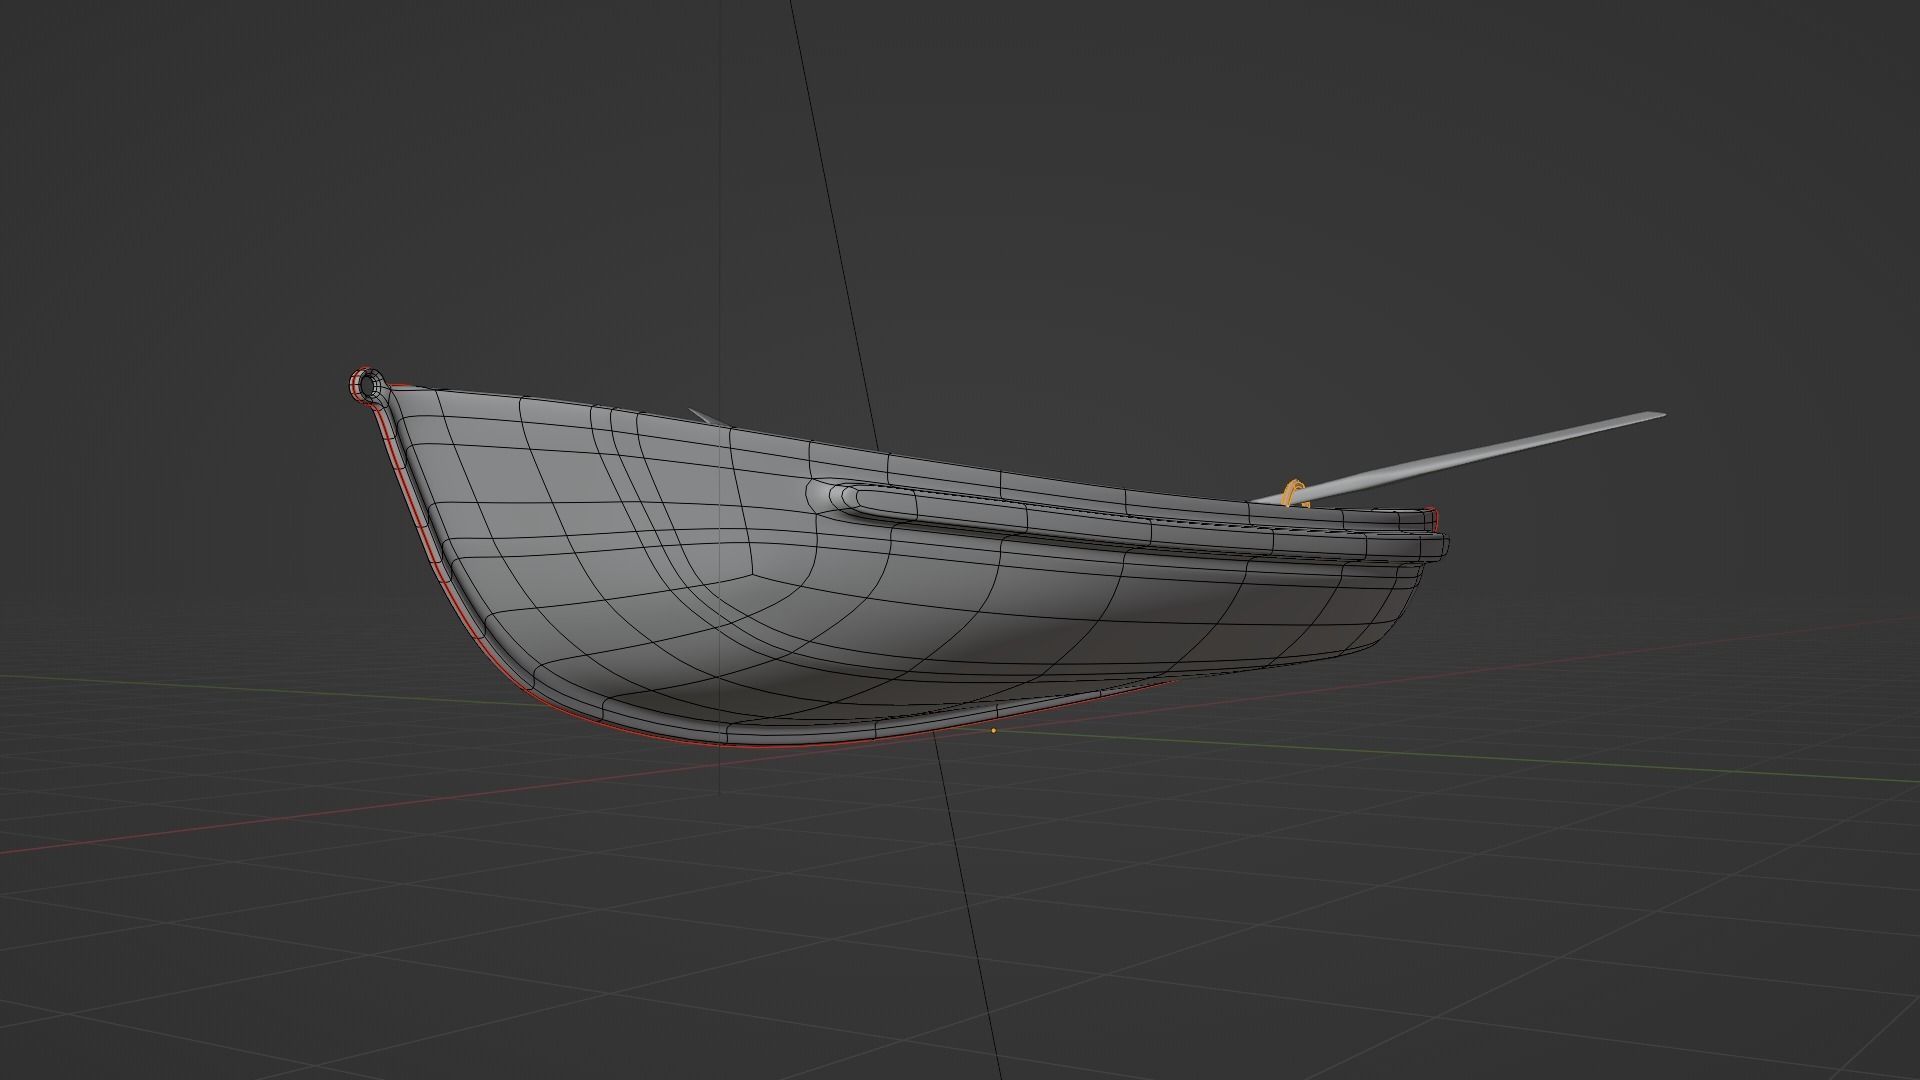Select the ring at the bow tip
The height and width of the screenshot is (1080, 1920).
tap(368, 385)
